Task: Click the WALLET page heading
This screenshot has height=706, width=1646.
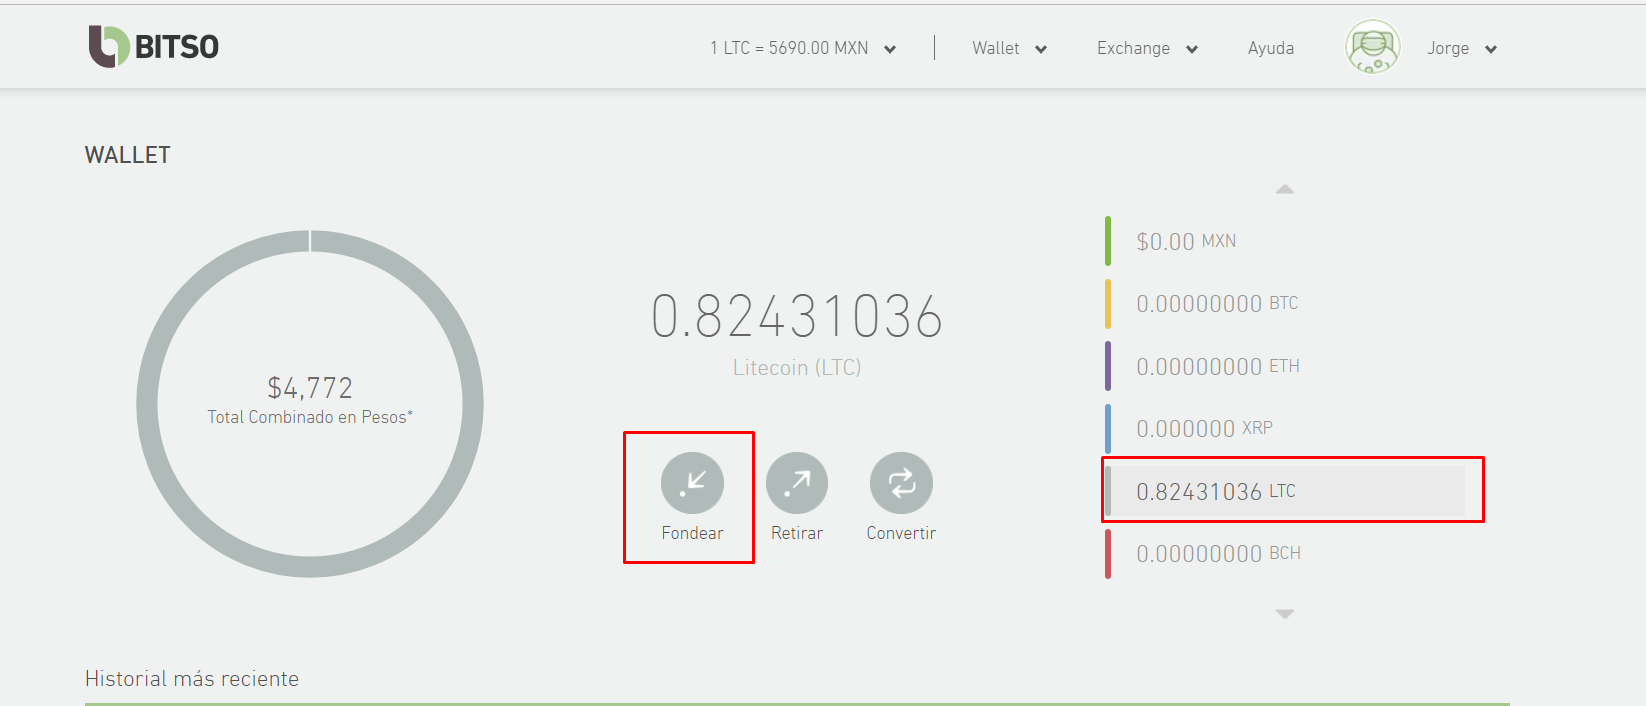Action: pos(128,155)
